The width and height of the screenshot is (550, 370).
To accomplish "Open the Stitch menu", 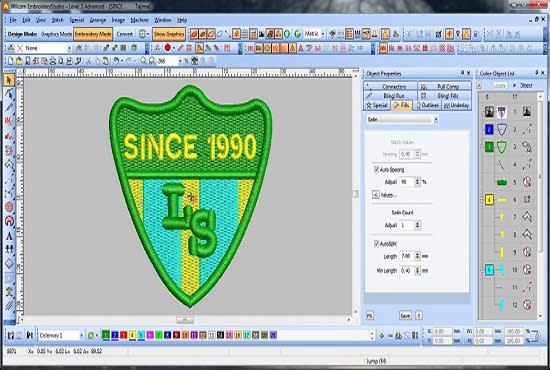I will pos(58,20).
